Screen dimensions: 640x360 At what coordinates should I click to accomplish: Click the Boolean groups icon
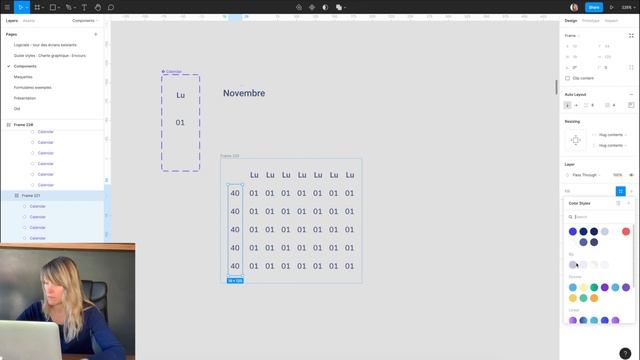point(338,7)
